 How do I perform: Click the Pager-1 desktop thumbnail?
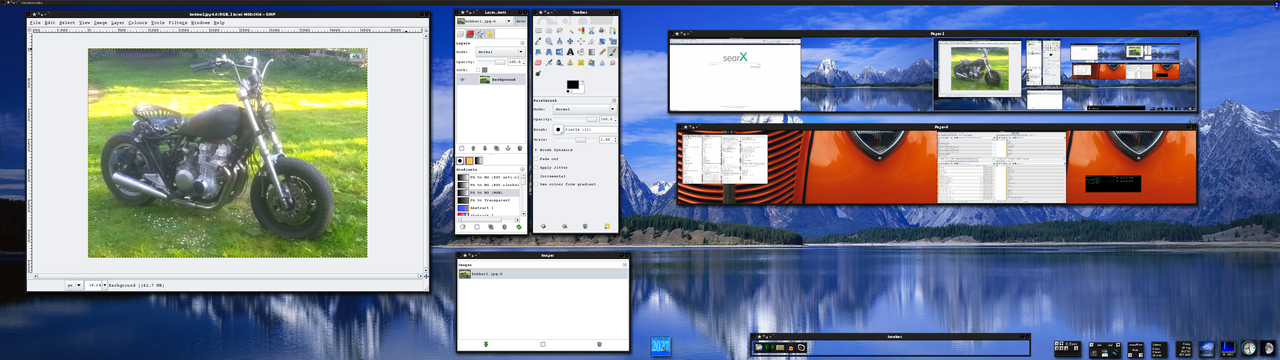point(932,75)
